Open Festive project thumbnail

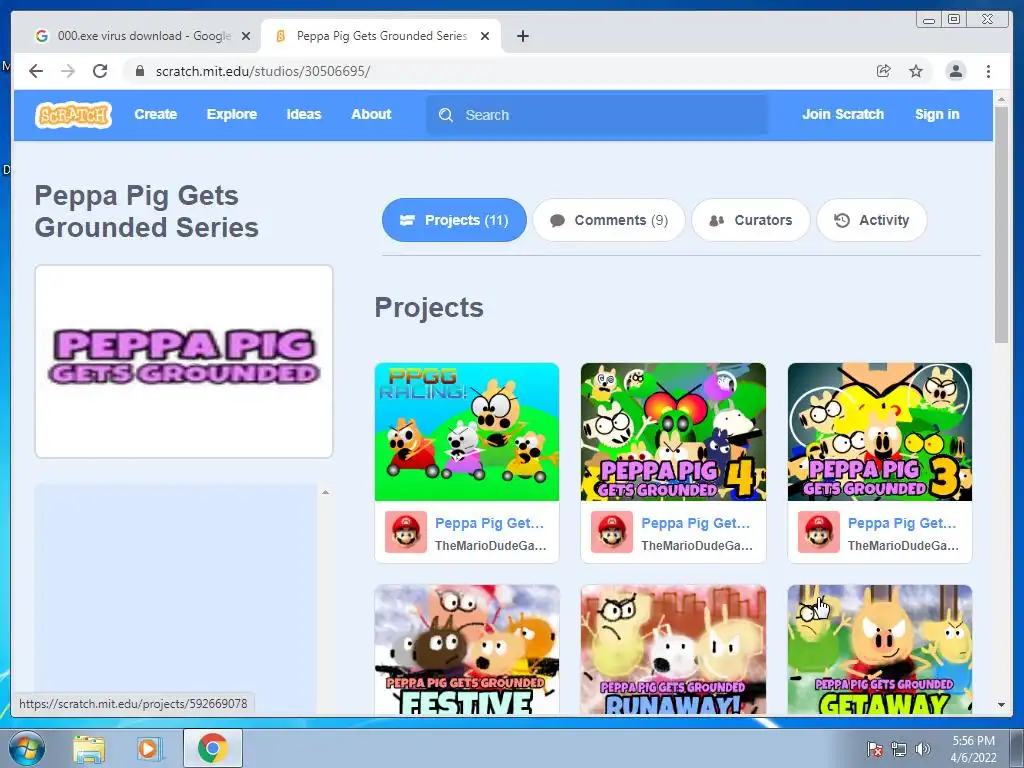coord(467,649)
